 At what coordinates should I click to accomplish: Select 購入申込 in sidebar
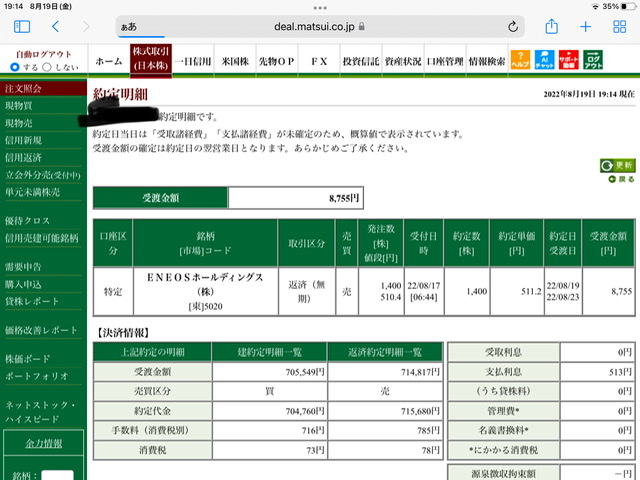click(23, 284)
